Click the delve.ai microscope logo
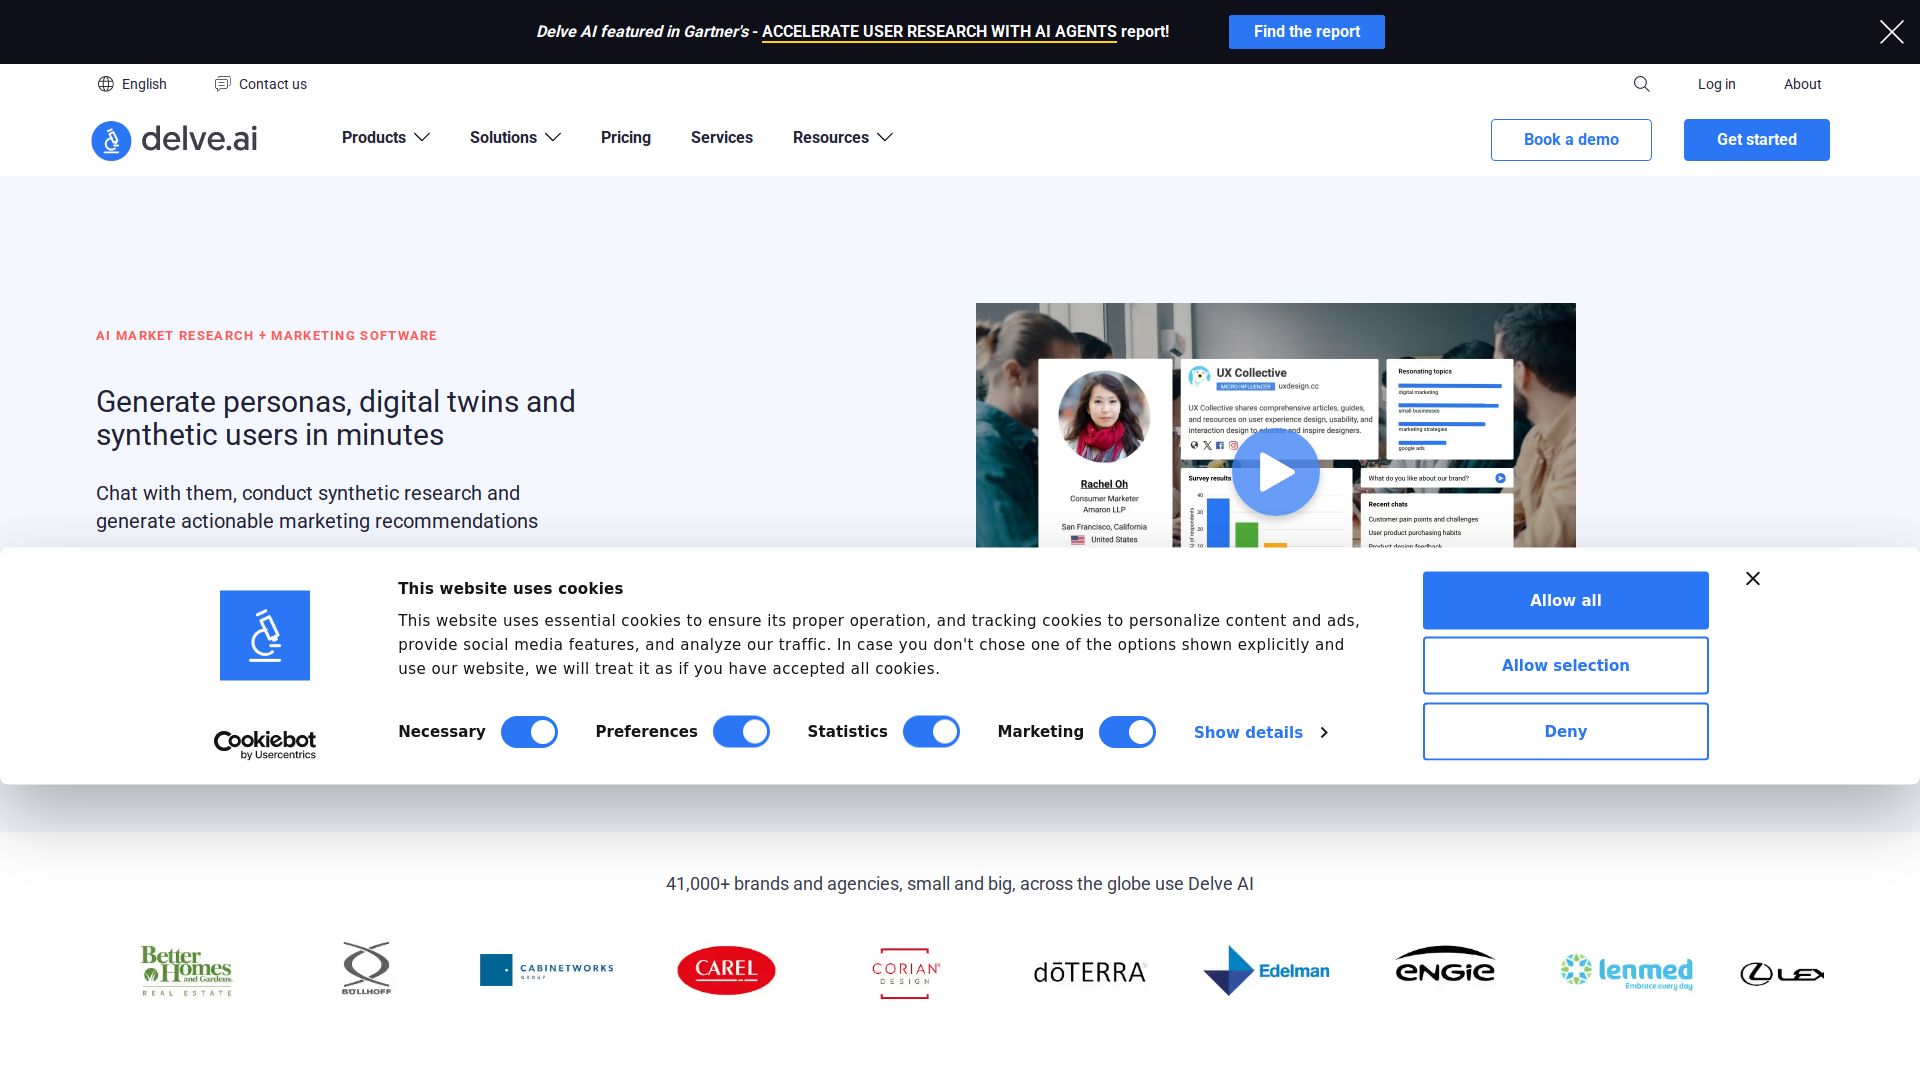This screenshot has width=1920, height=1080. point(111,140)
